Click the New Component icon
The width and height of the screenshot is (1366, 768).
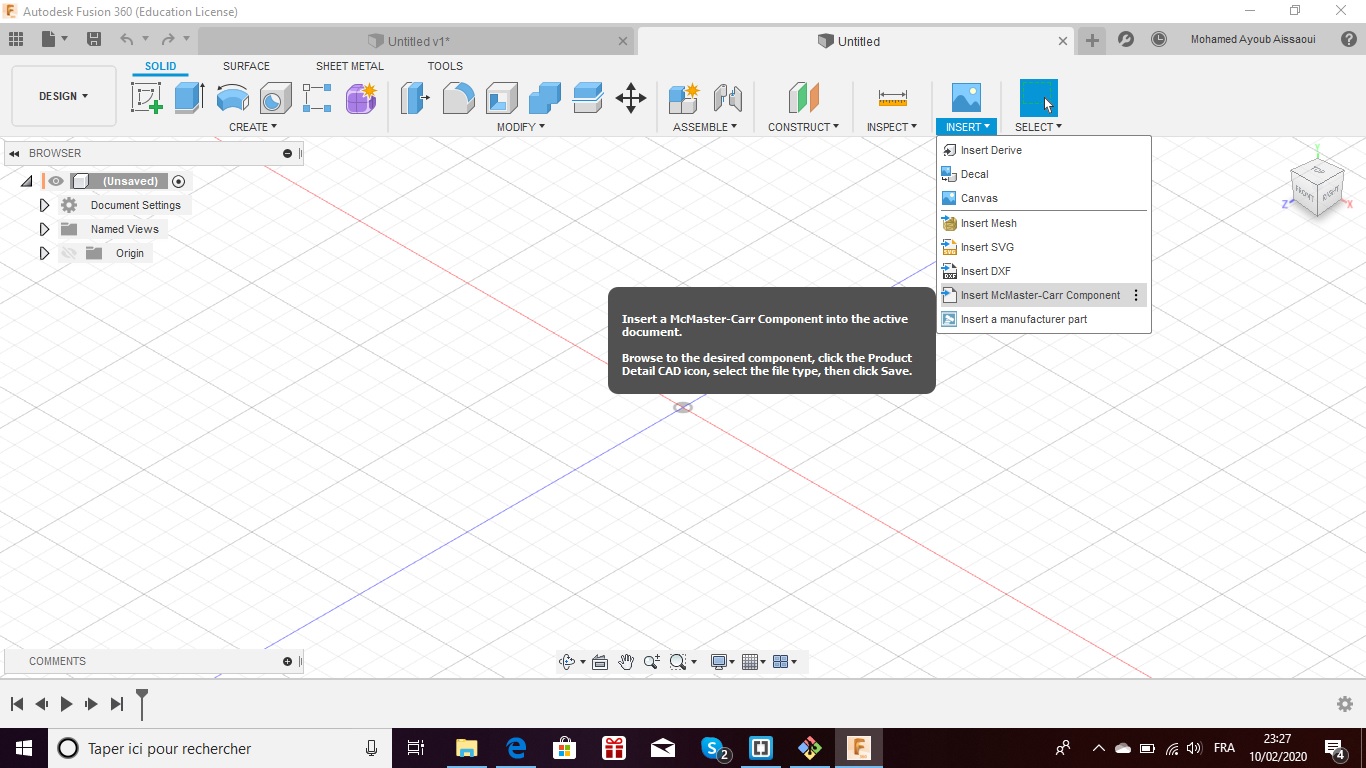tap(684, 98)
